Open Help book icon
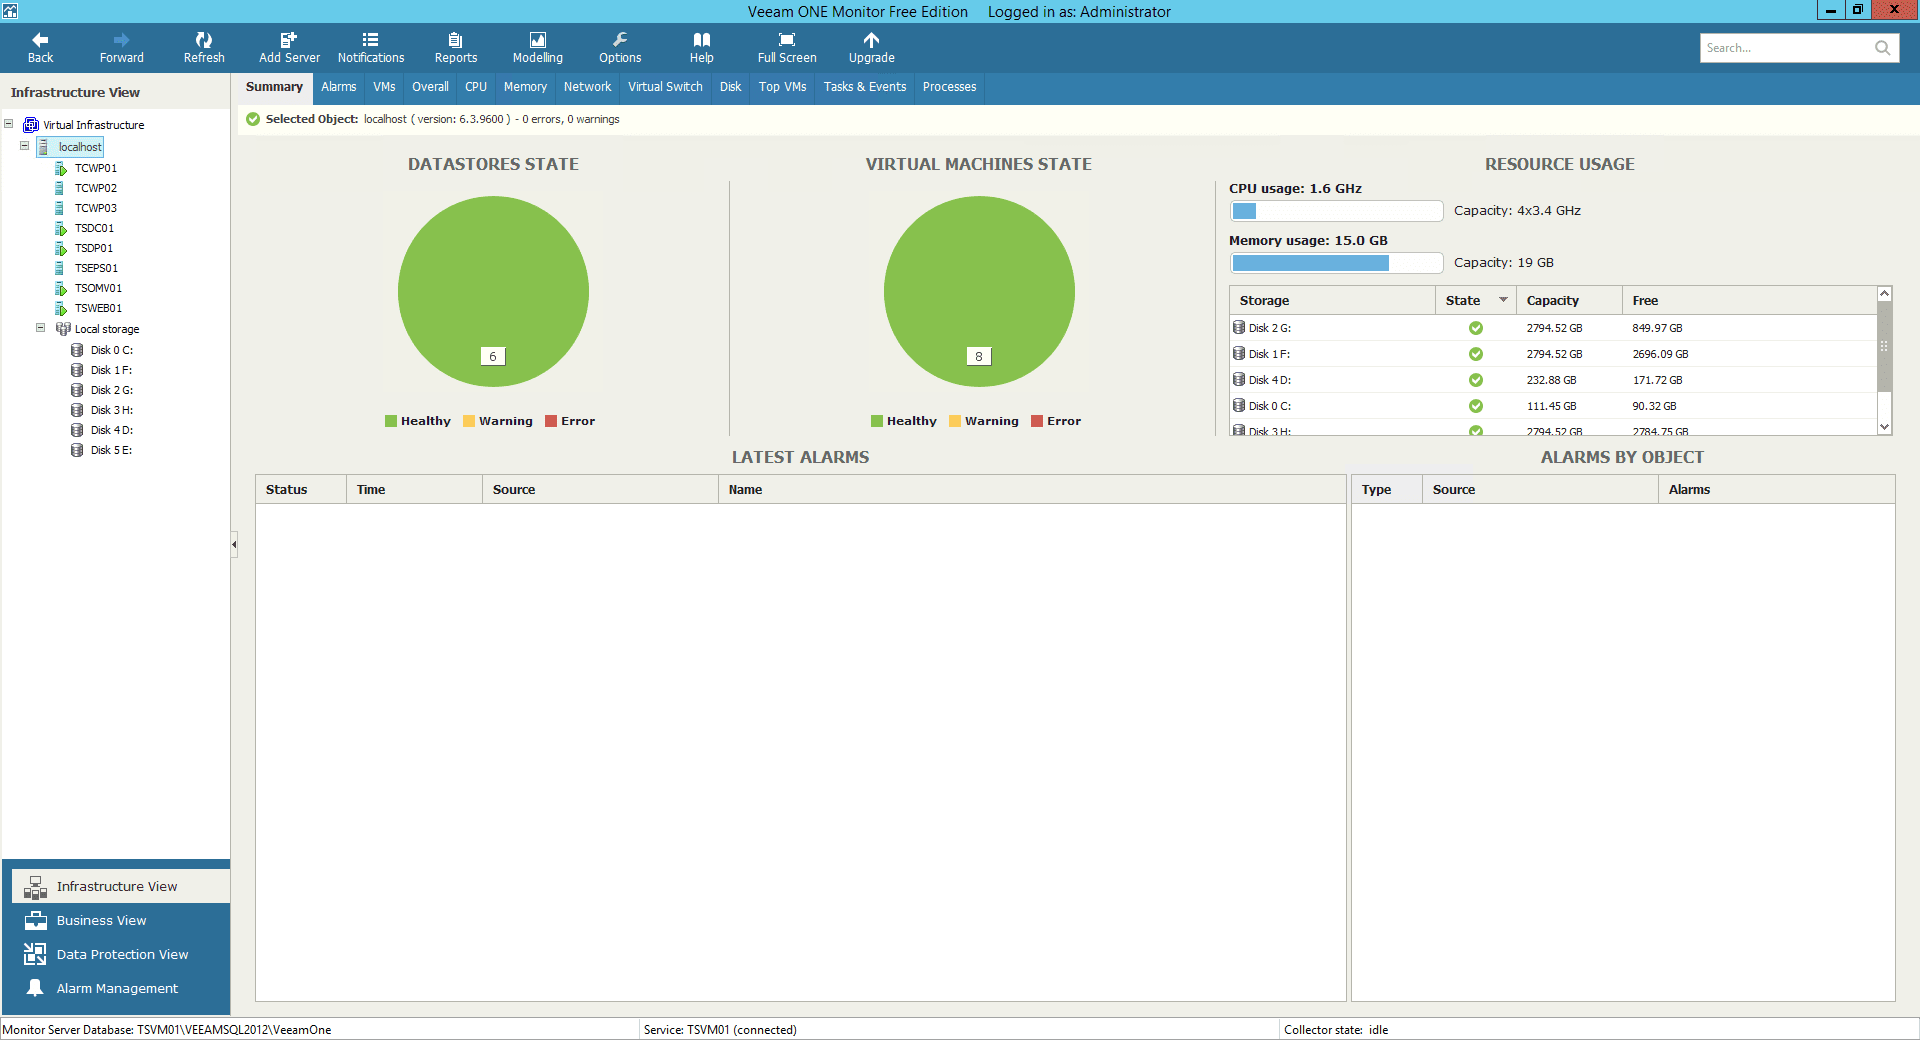1920x1040 pixels. 702,40
